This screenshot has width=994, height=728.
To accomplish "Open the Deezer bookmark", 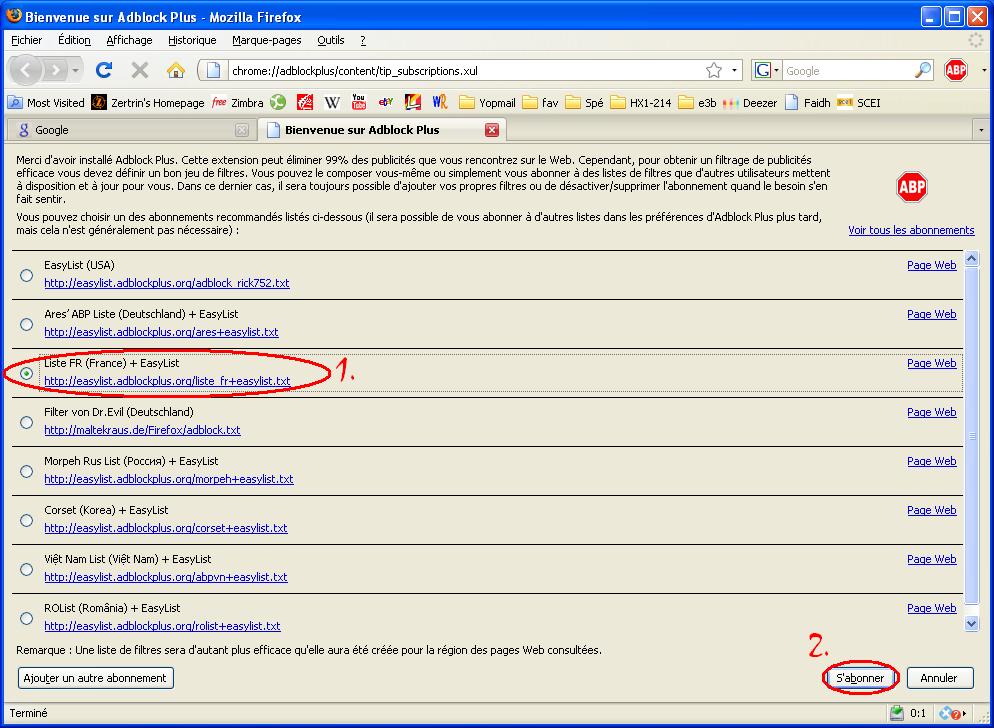I will click(750, 103).
